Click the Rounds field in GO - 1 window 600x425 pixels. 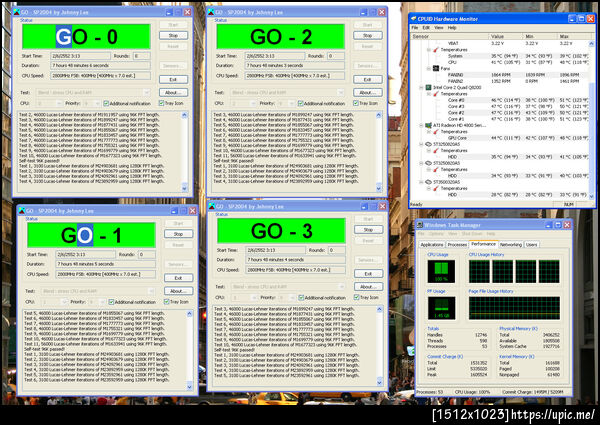click(x=147, y=254)
